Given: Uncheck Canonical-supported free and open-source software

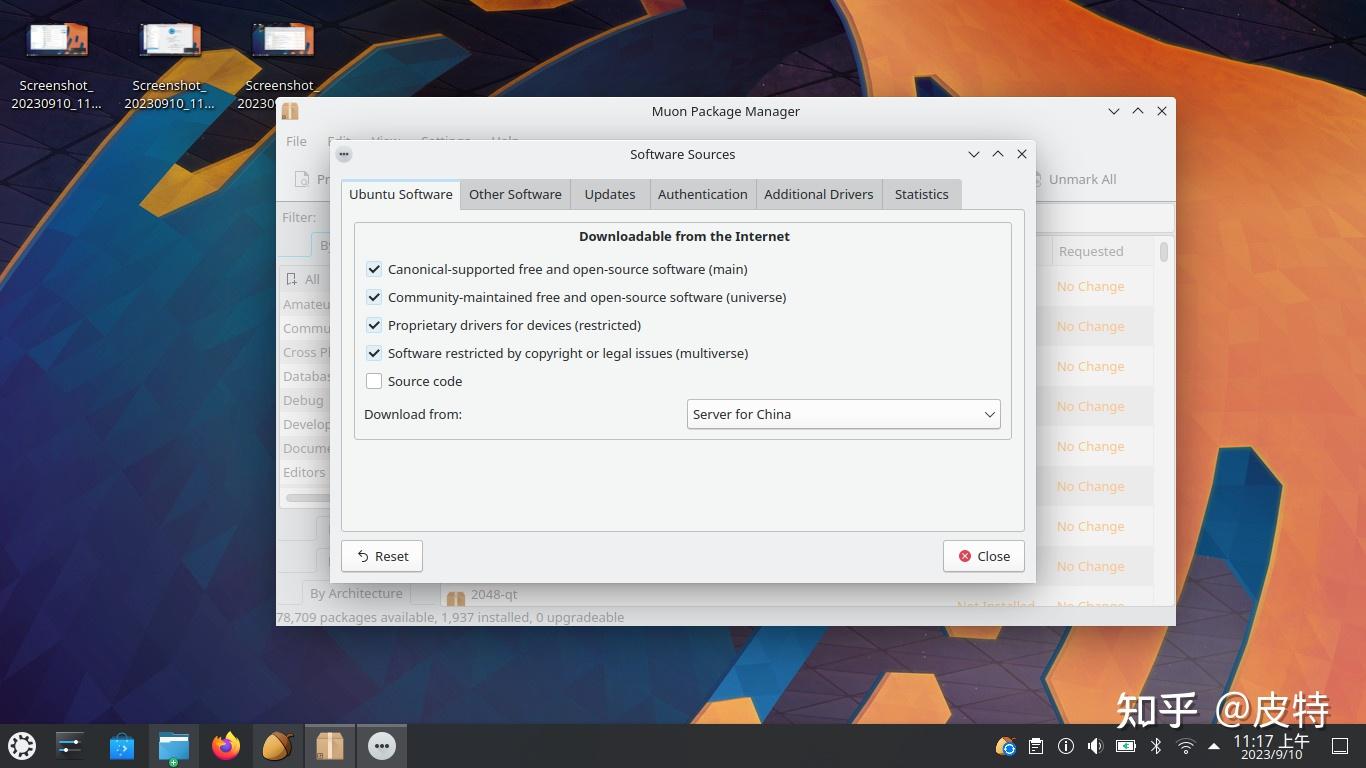Looking at the screenshot, I should click(x=374, y=269).
